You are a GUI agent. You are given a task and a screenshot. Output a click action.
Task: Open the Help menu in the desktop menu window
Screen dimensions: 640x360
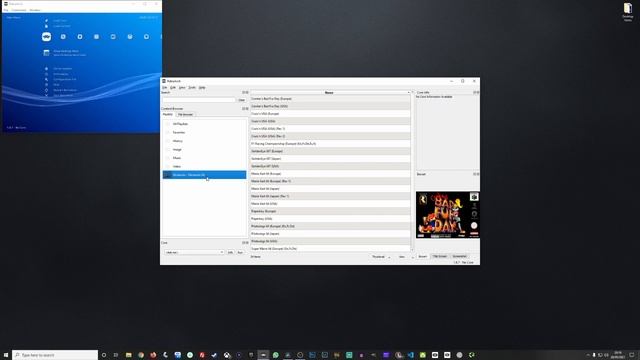point(202,87)
